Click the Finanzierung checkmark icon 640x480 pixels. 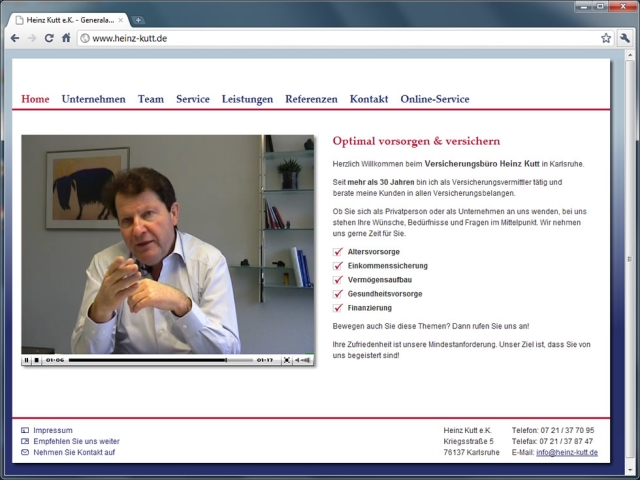click(338, 308)
